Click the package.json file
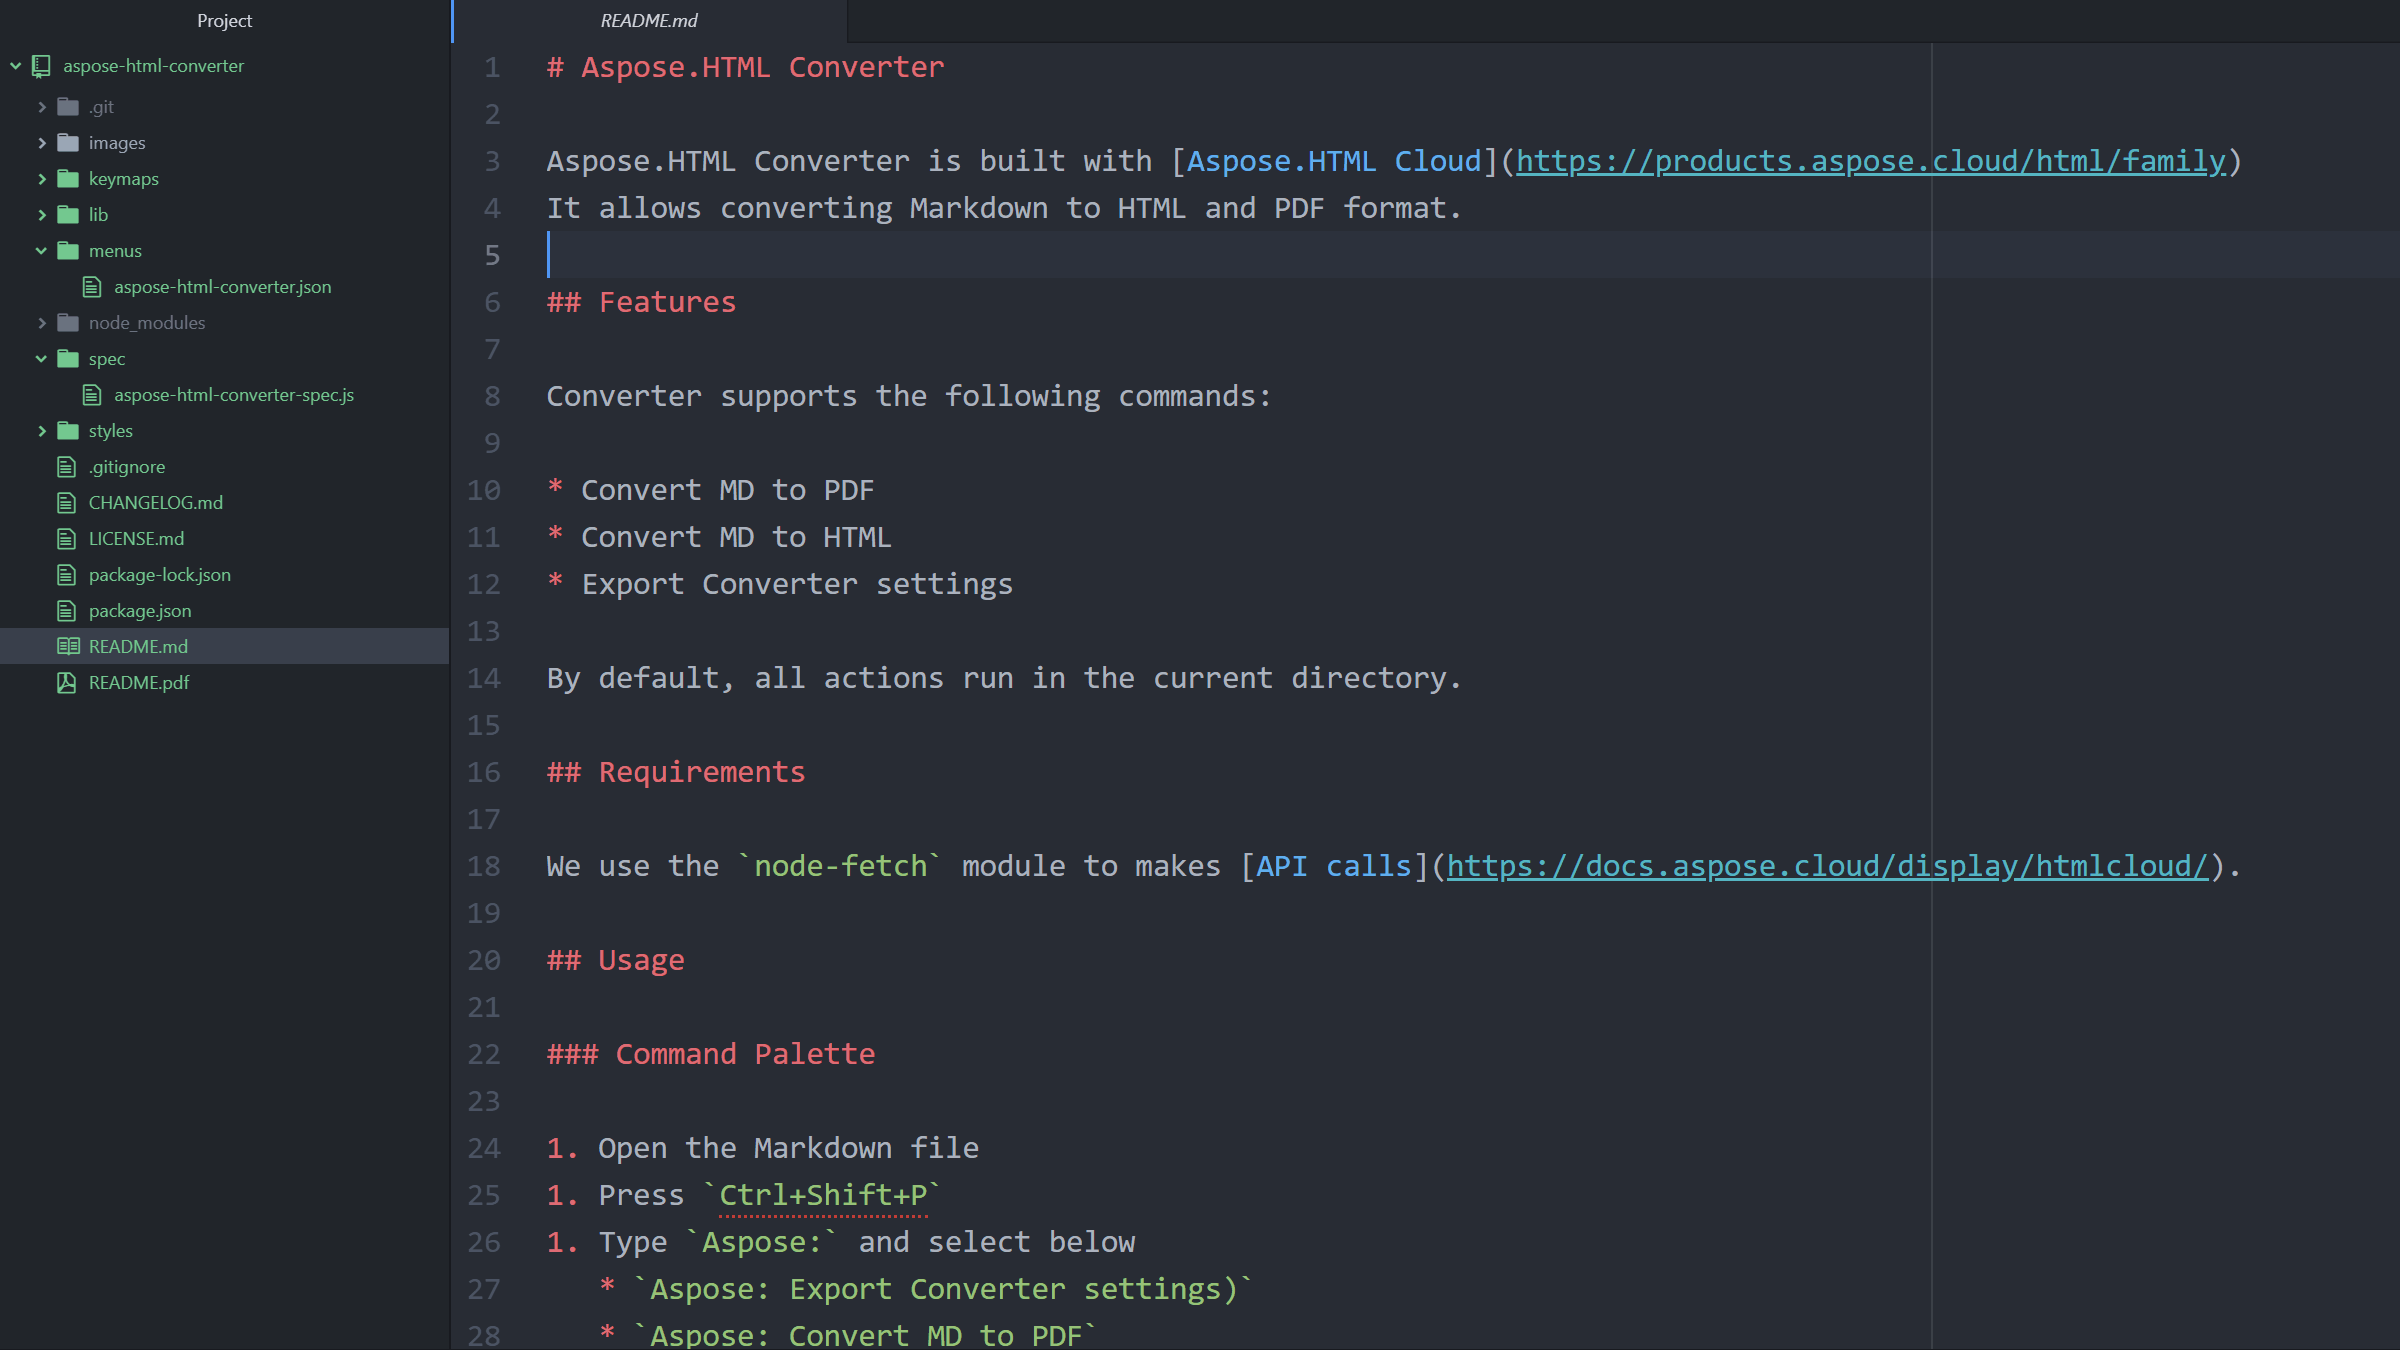This screenshot has height=1350, width=2400. point(138,610)
